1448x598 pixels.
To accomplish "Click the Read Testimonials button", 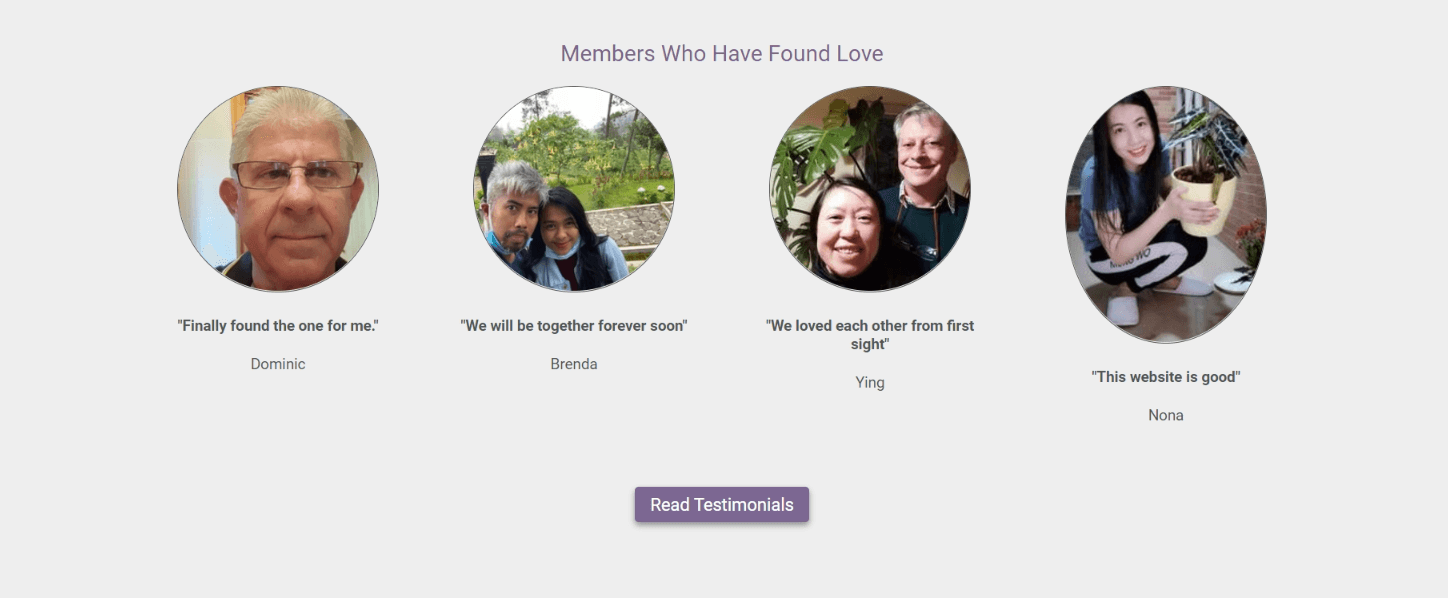I will point(722,505).
